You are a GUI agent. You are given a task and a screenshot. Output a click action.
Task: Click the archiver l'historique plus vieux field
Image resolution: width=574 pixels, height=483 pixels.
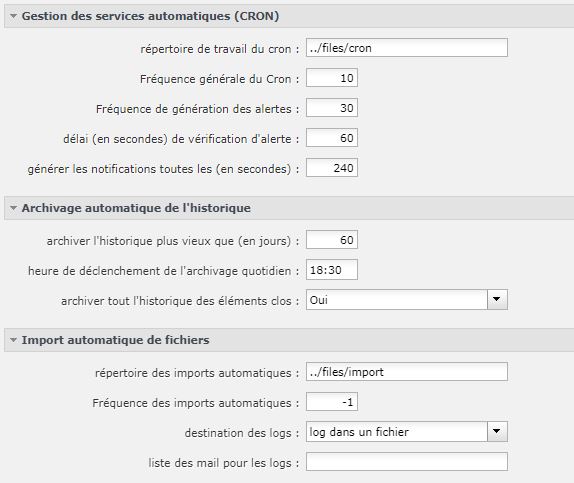(x=332, y=240)
